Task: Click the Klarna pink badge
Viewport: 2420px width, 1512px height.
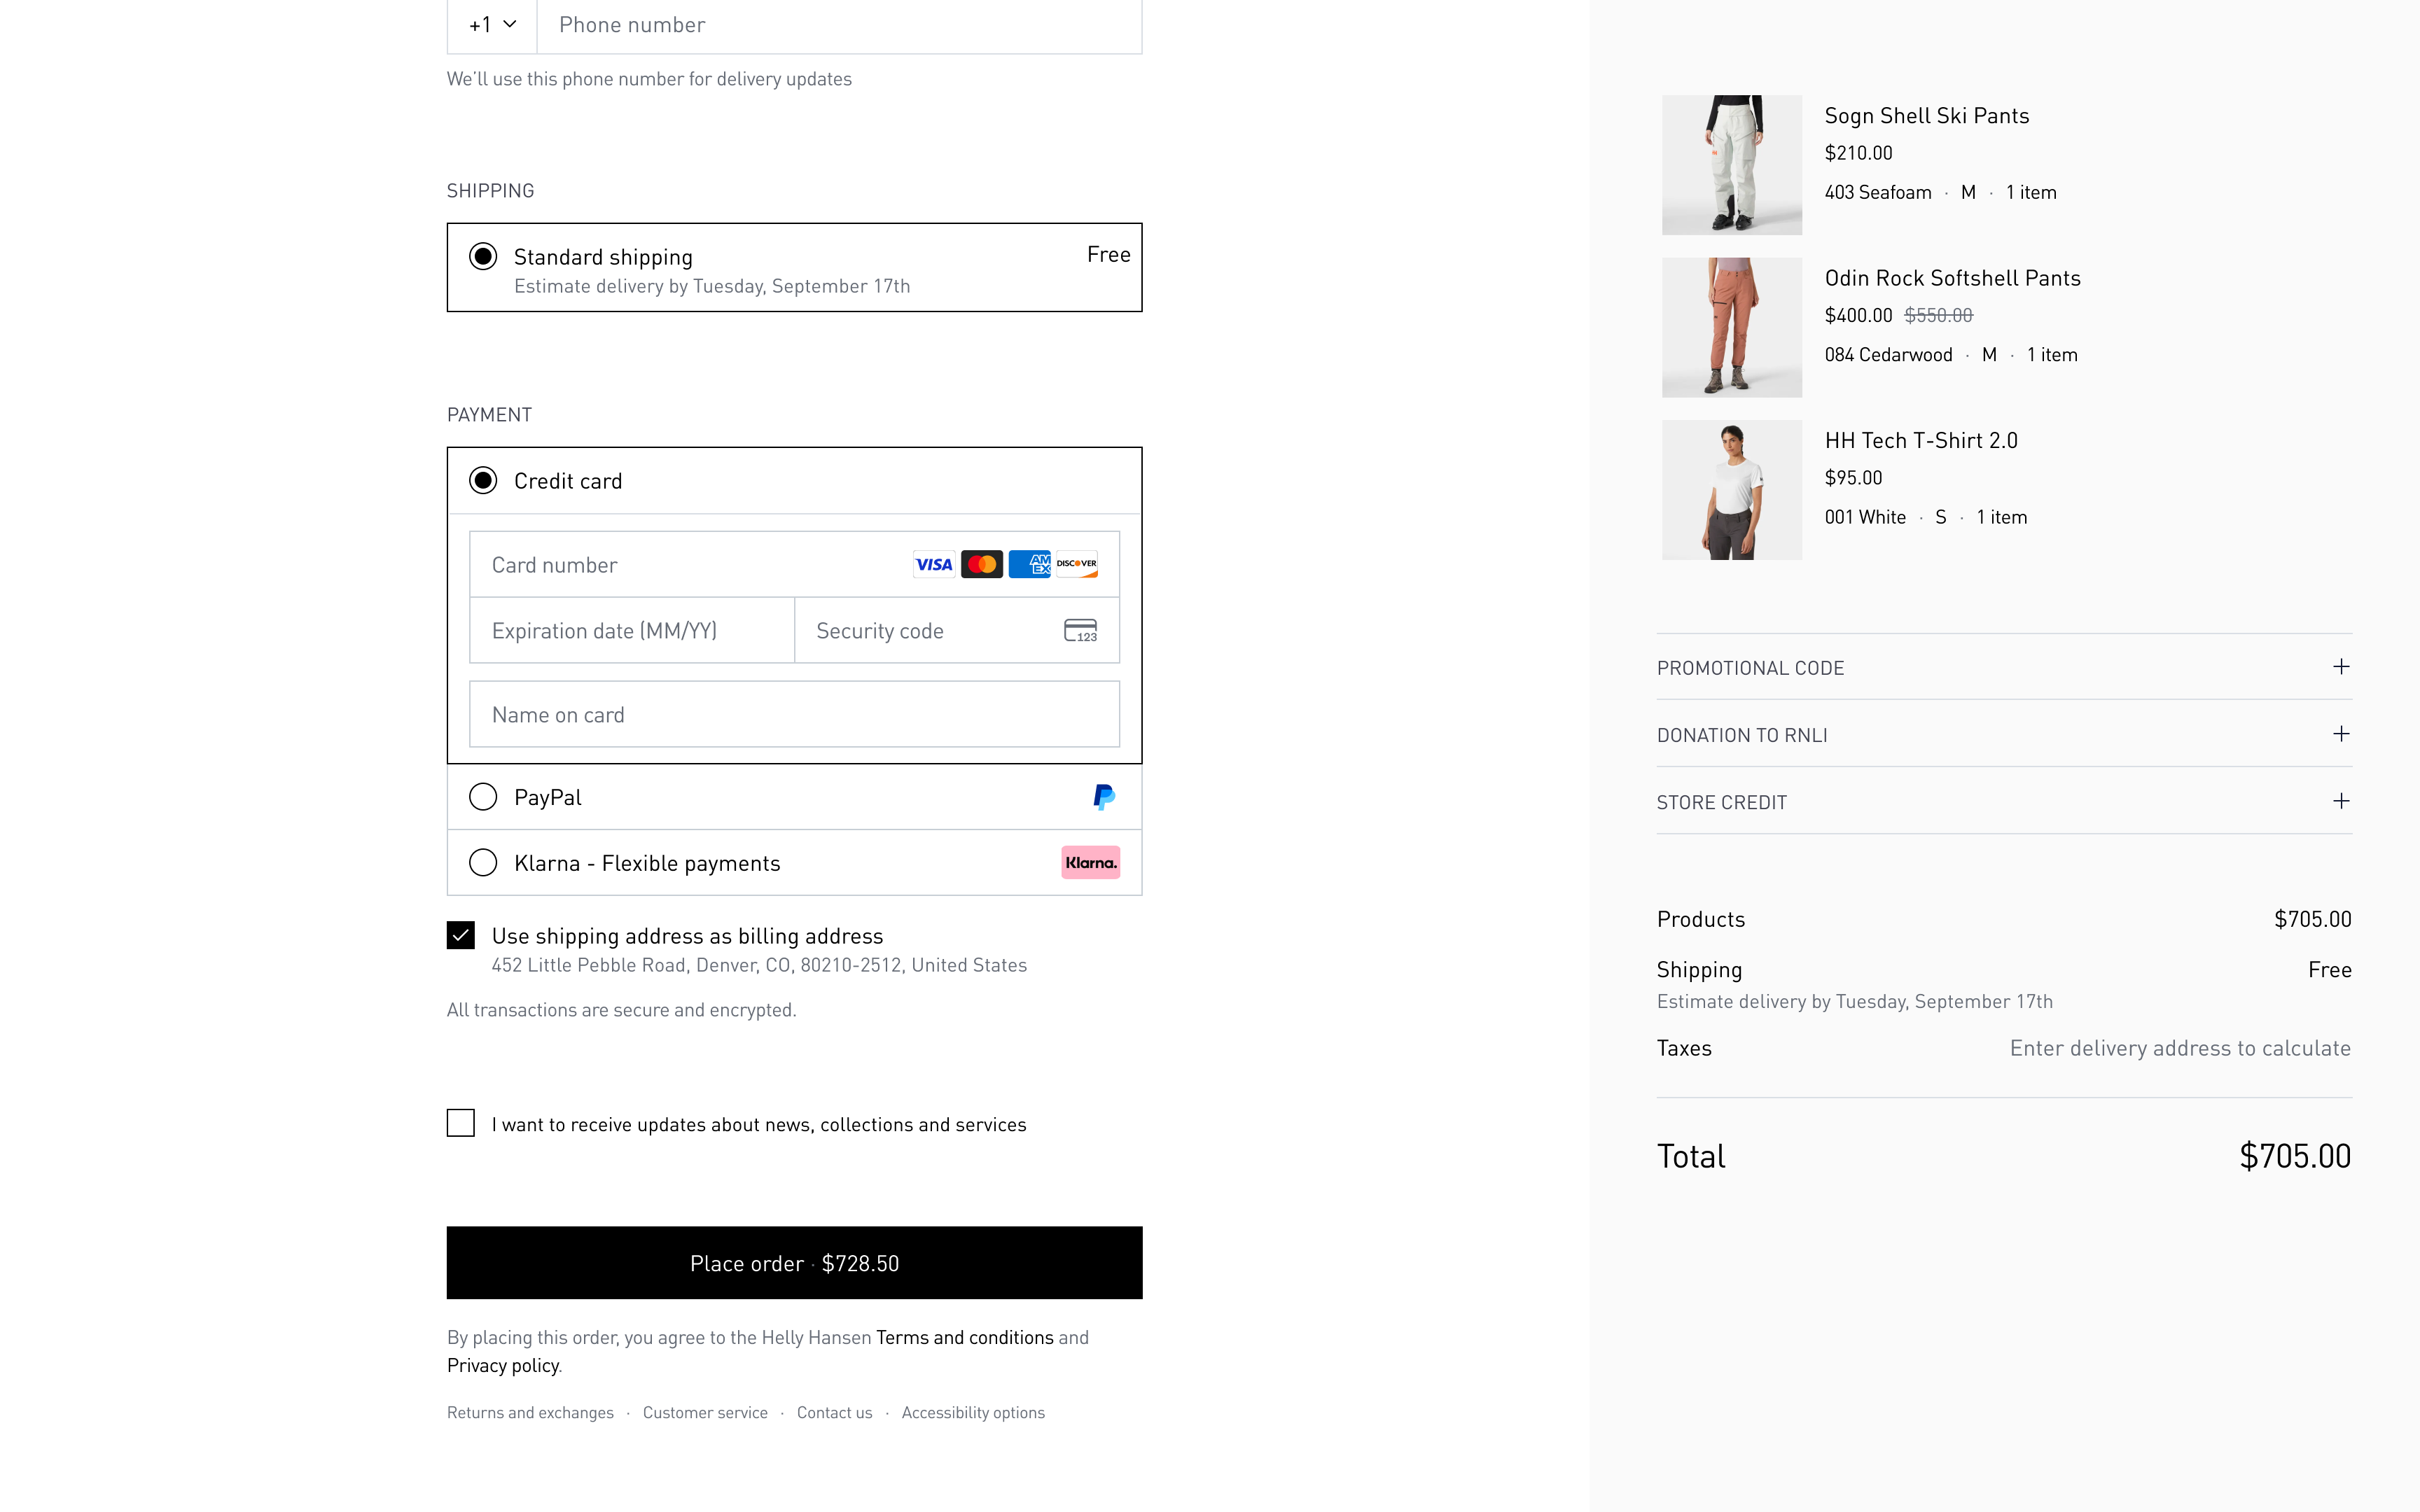Action: [1090, 862]
